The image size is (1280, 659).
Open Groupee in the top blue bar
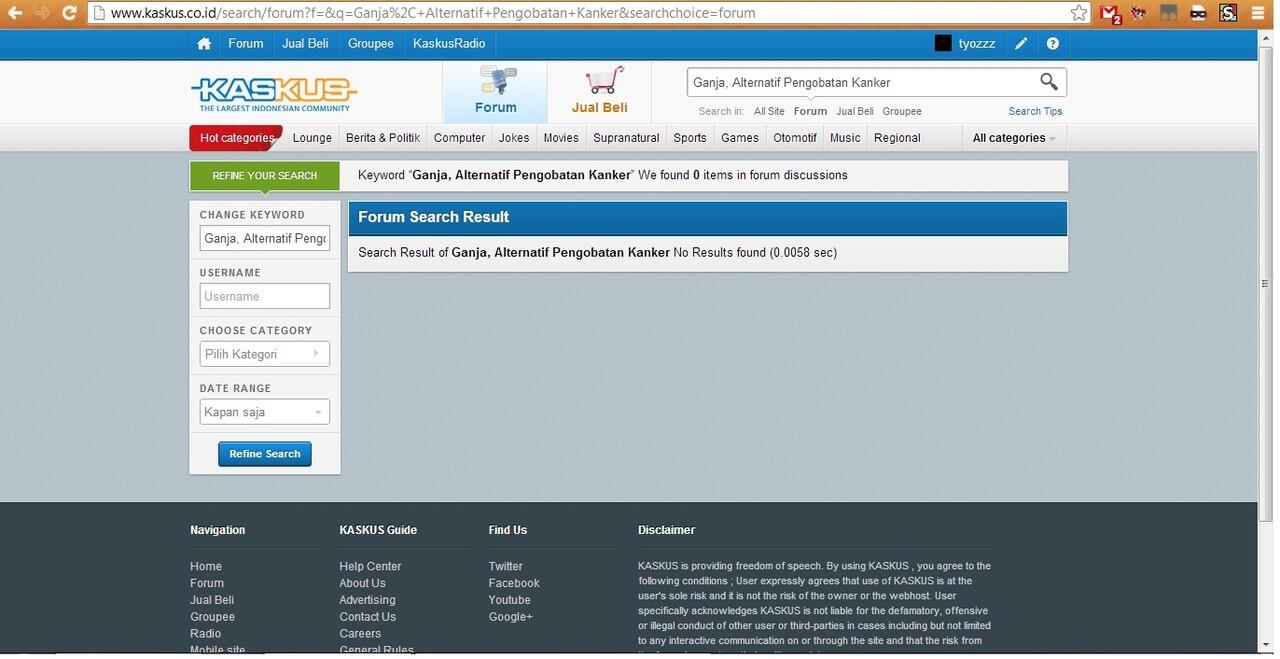pyautogui.click(x=371, y=44)
